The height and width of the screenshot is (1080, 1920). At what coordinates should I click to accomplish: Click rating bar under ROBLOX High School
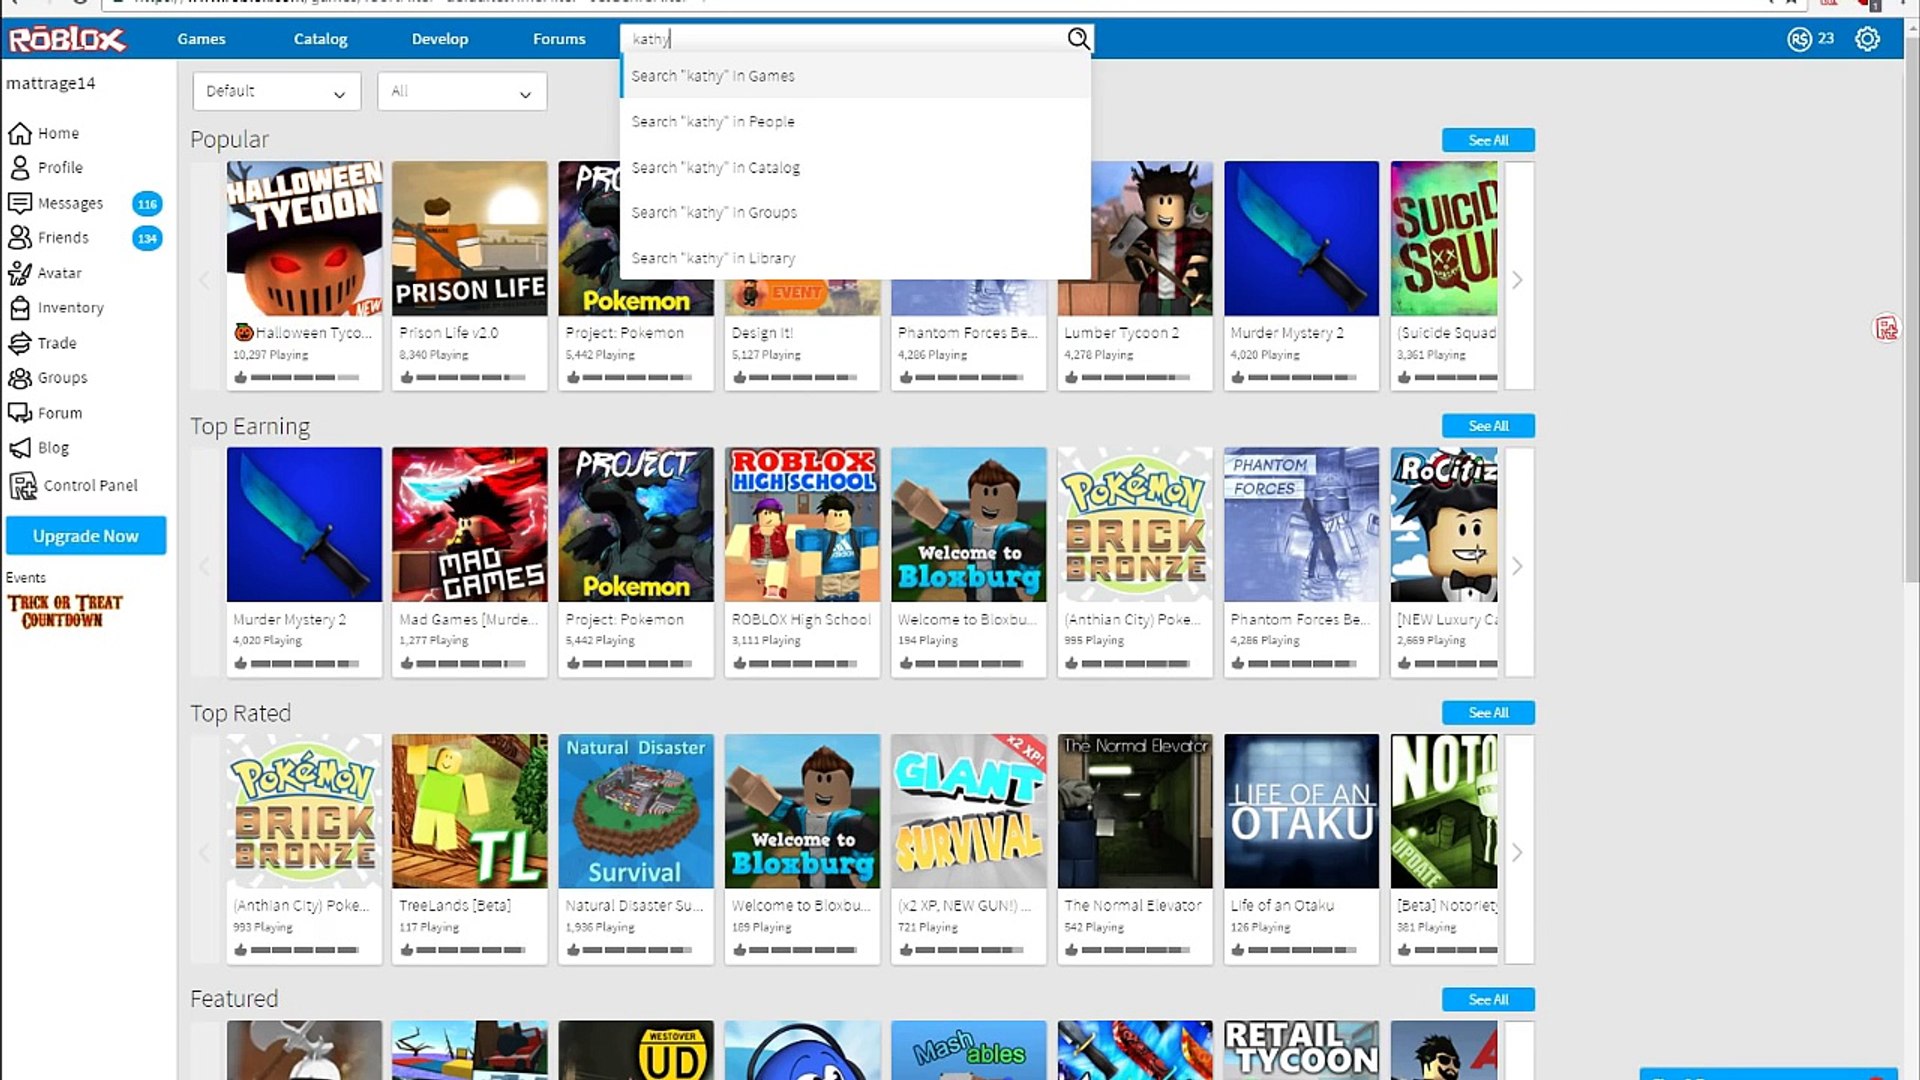click(x=802, y=663)
